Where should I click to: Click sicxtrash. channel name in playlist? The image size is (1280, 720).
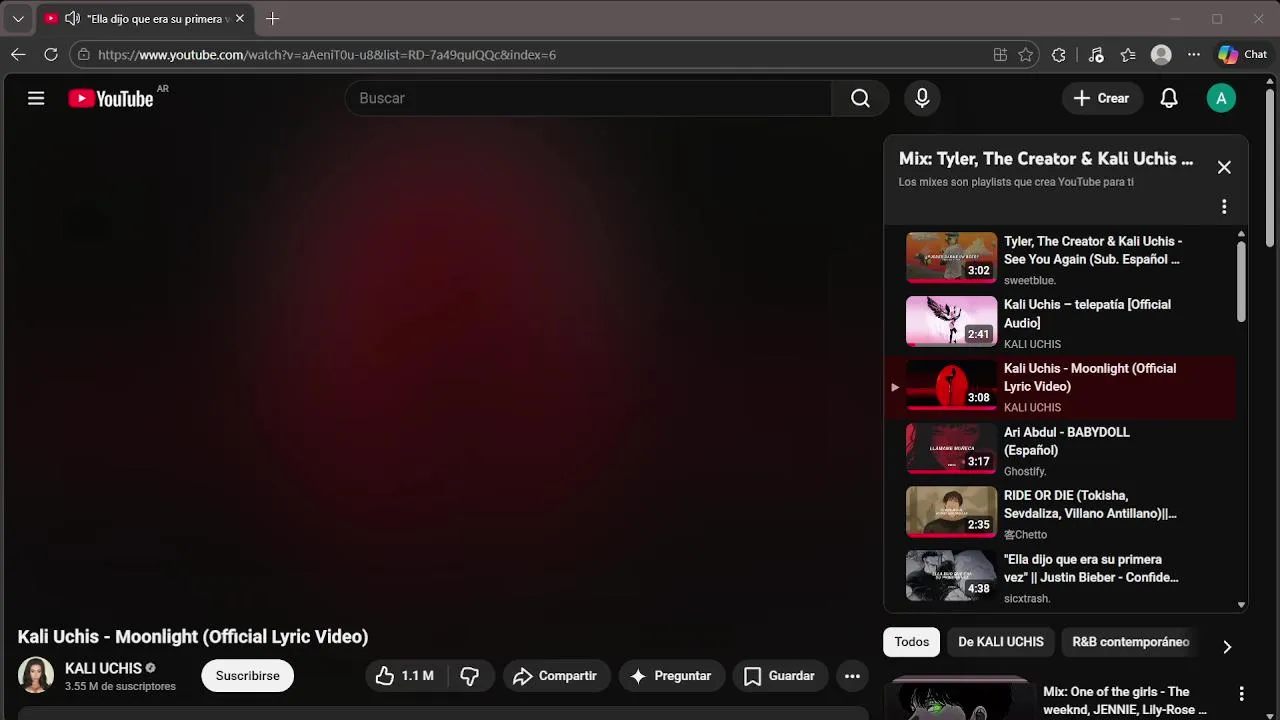click(1027, 599)
